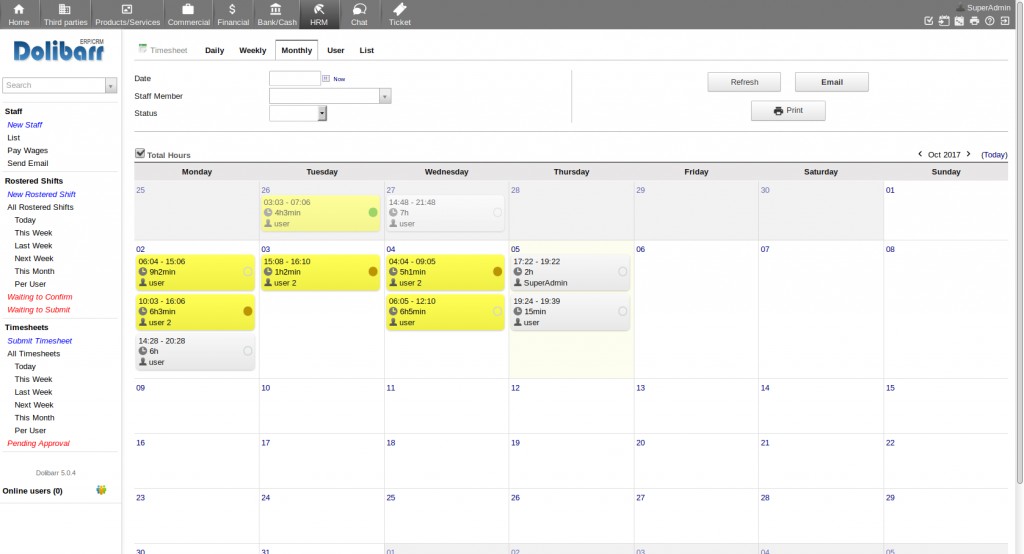The image size is (1024, 554).
Task: Click the online users people icon
Action: [101, 490]
